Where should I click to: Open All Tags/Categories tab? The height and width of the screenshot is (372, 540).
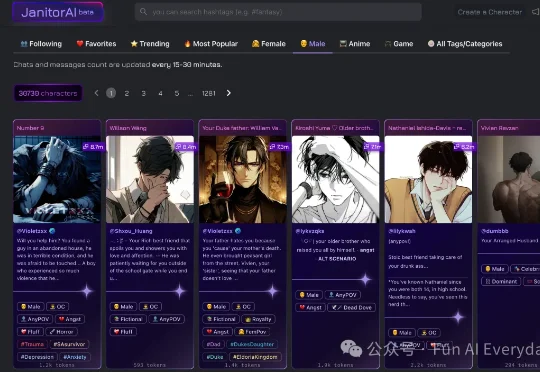(465, 44)
